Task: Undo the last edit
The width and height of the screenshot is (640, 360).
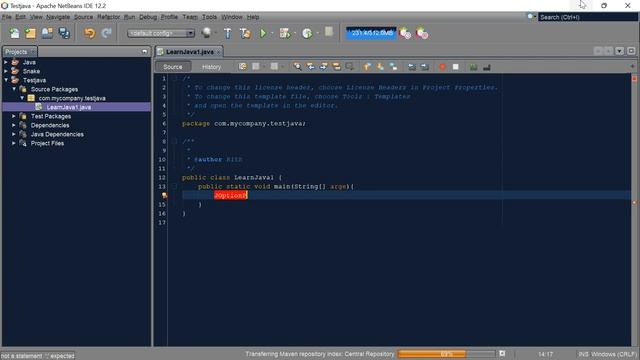Action: click(x=90, y=33)
